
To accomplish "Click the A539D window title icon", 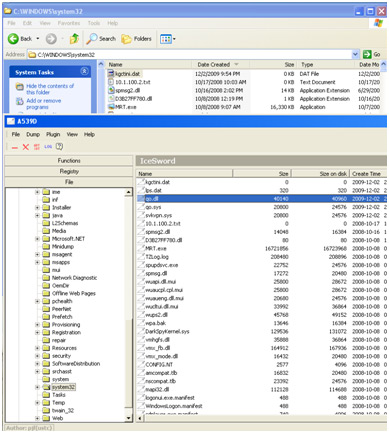I will point(11,121).
